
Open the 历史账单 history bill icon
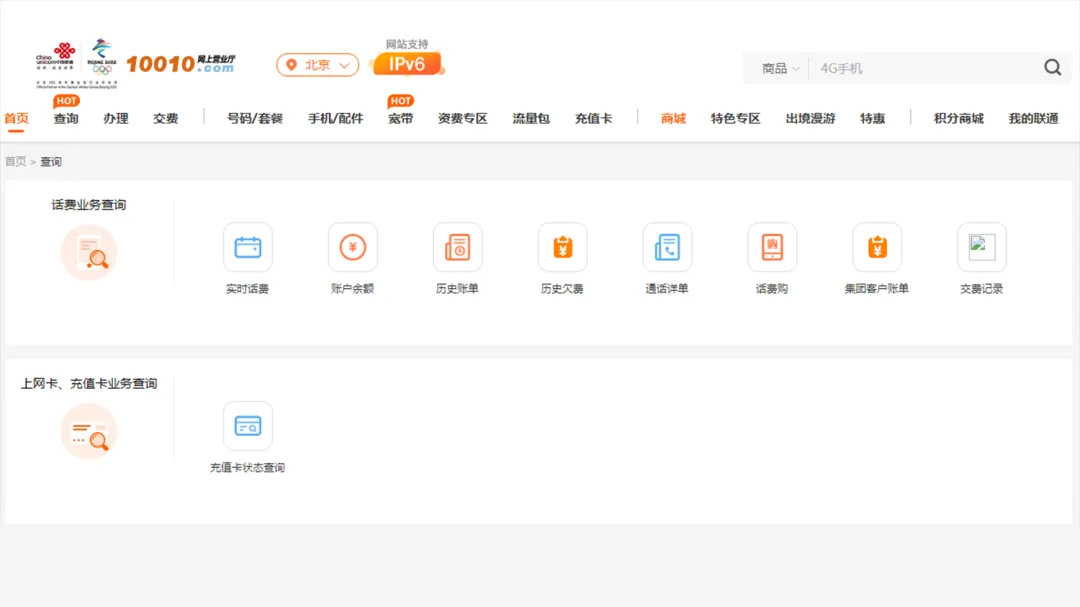(x=457, y=247)
